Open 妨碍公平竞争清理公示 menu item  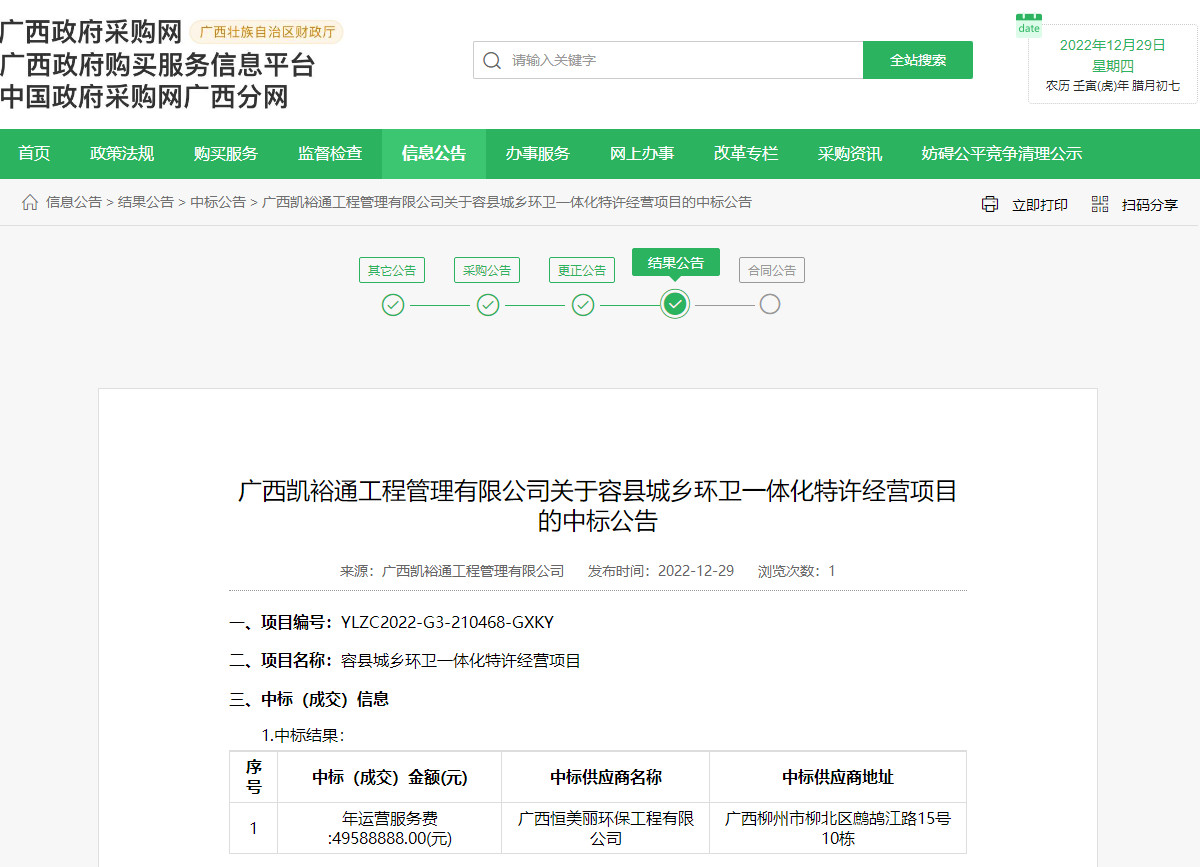click(x=1001, y=154)
